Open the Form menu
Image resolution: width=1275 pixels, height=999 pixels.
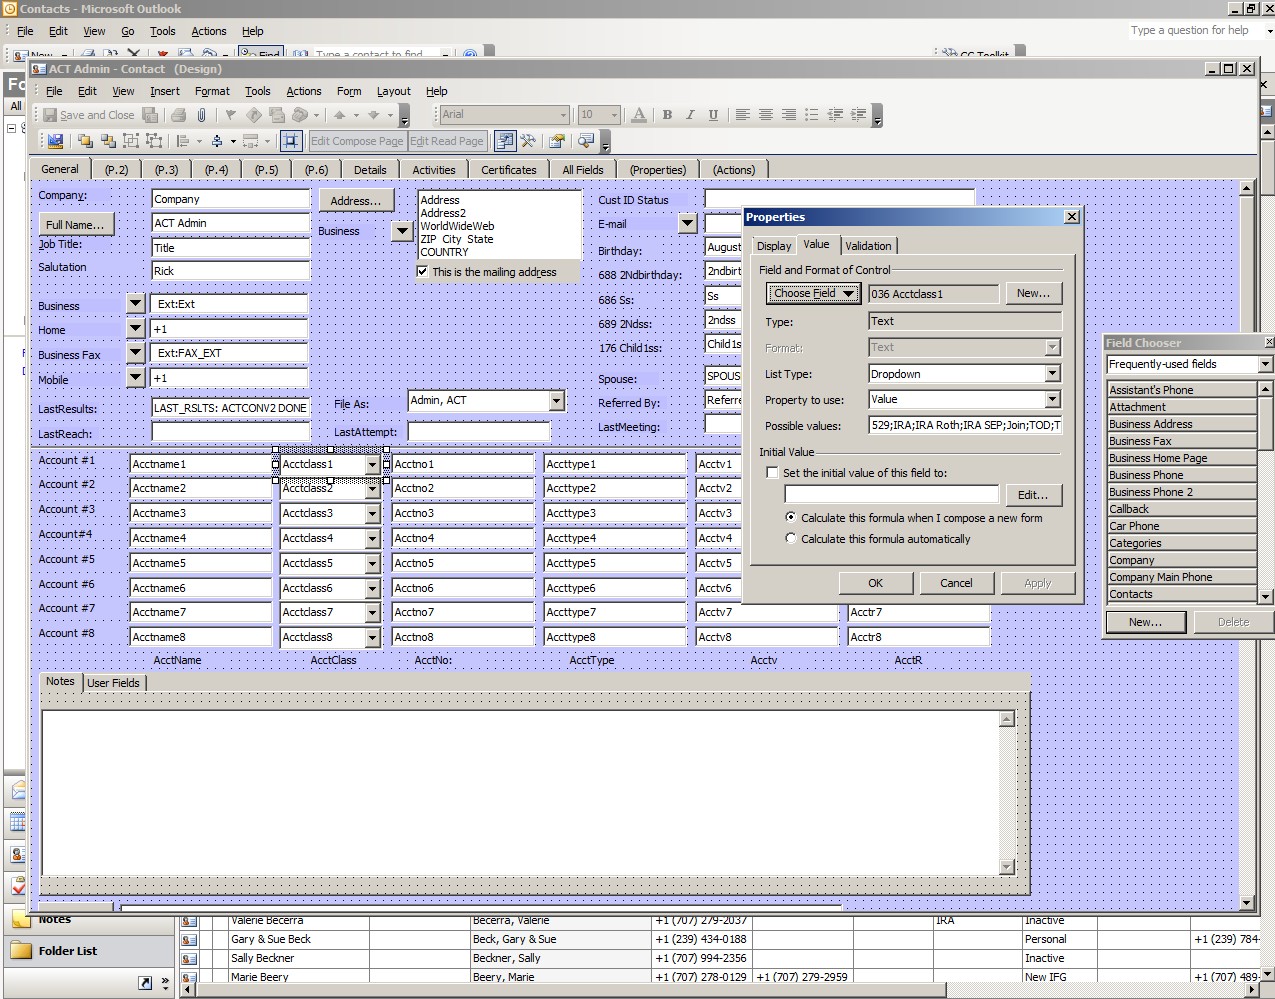[349, 91]
